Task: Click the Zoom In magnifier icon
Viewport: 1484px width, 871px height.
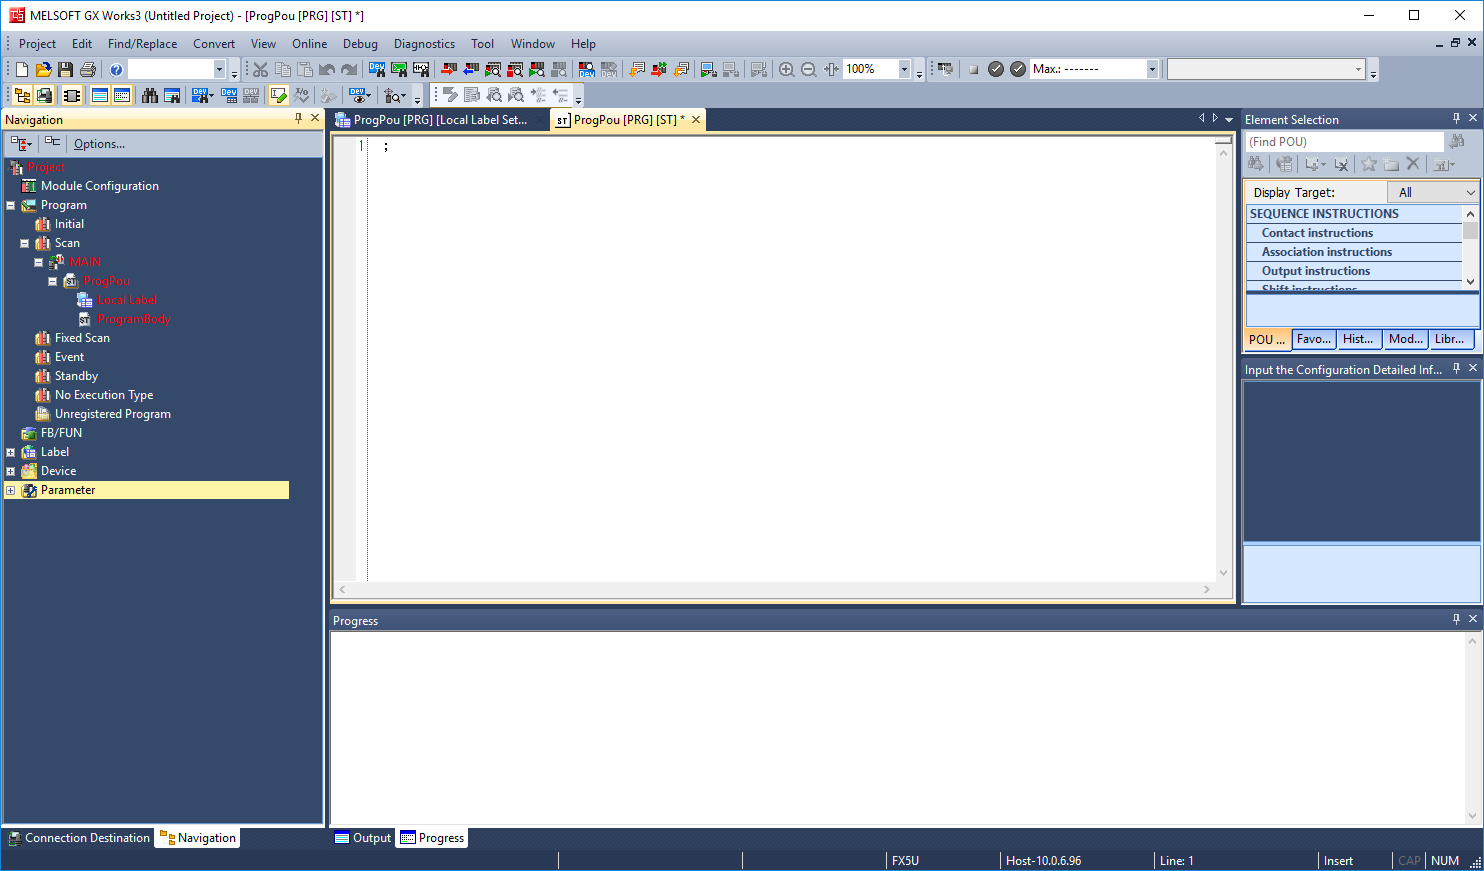Action: pyautogui.click(x=787, y=69)
